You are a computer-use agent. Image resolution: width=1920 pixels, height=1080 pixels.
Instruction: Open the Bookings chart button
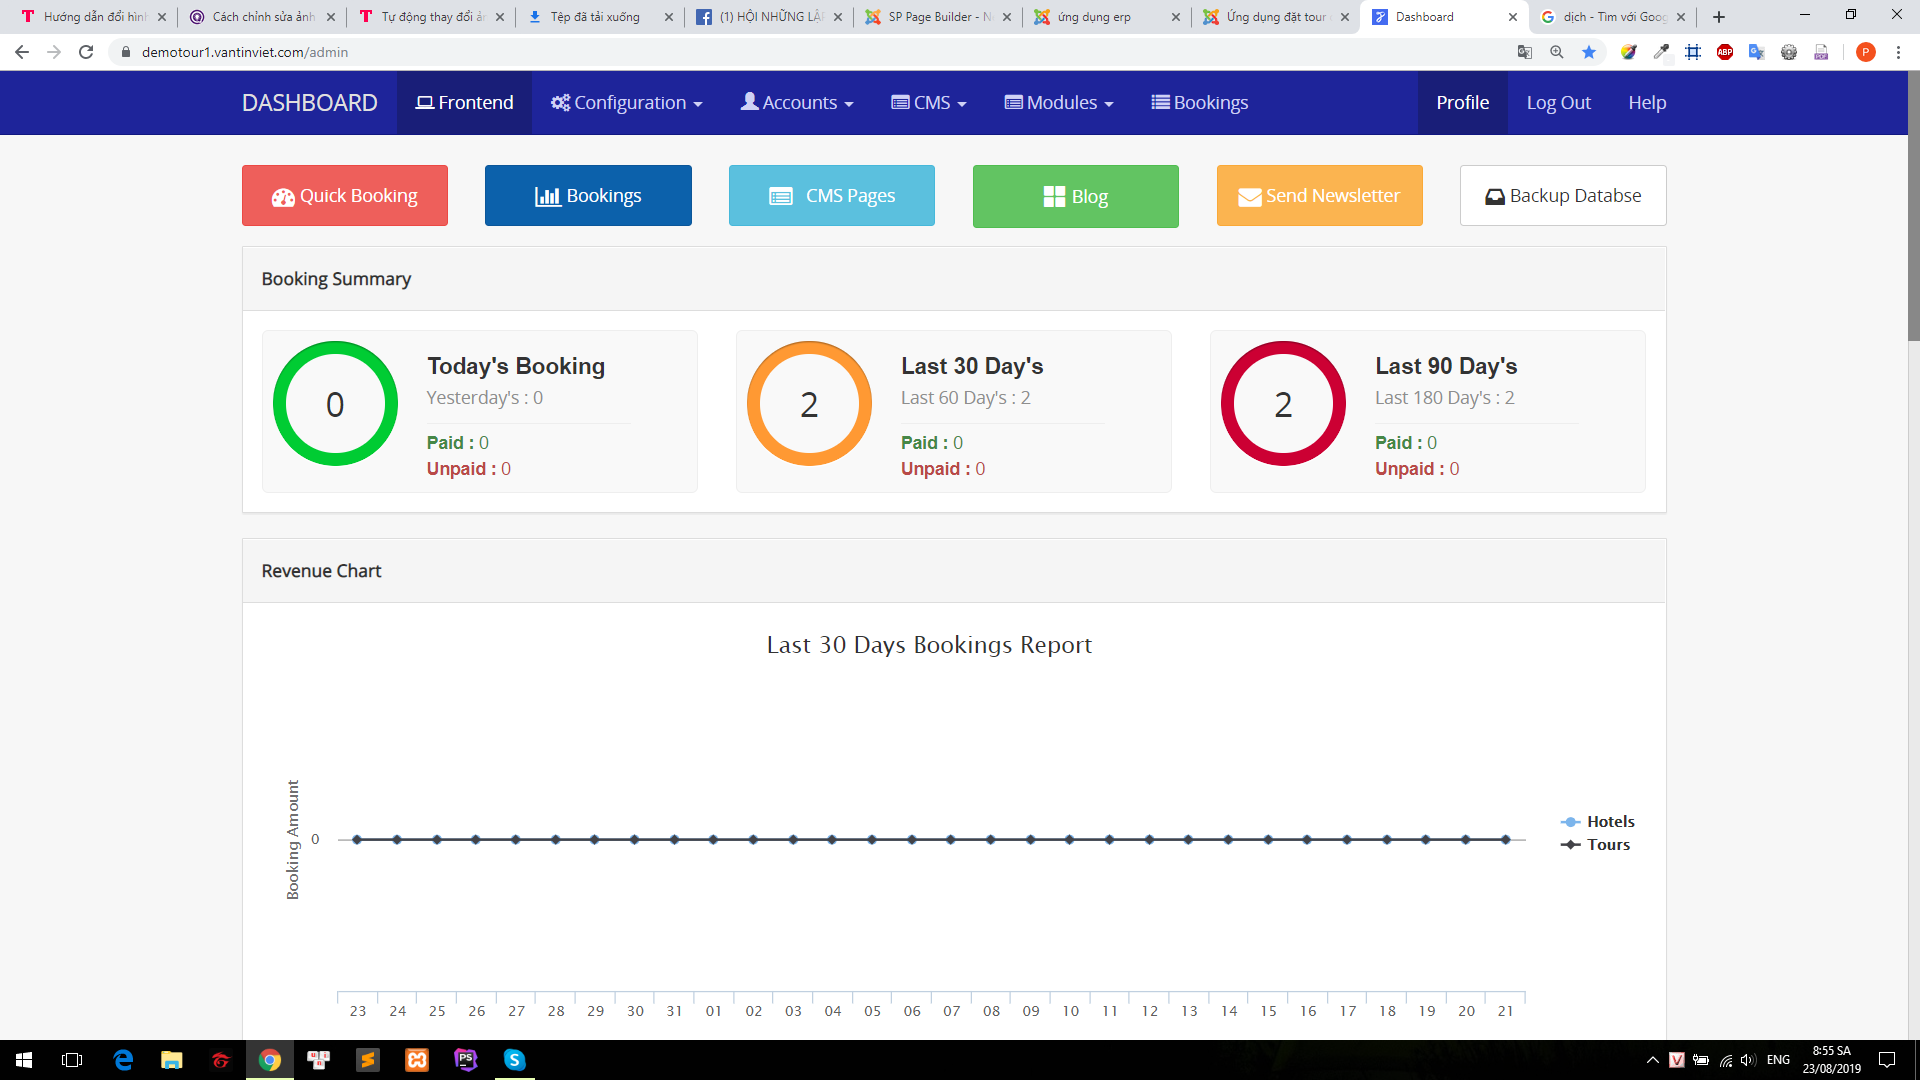pyautogui.click(x=588, y=196)
